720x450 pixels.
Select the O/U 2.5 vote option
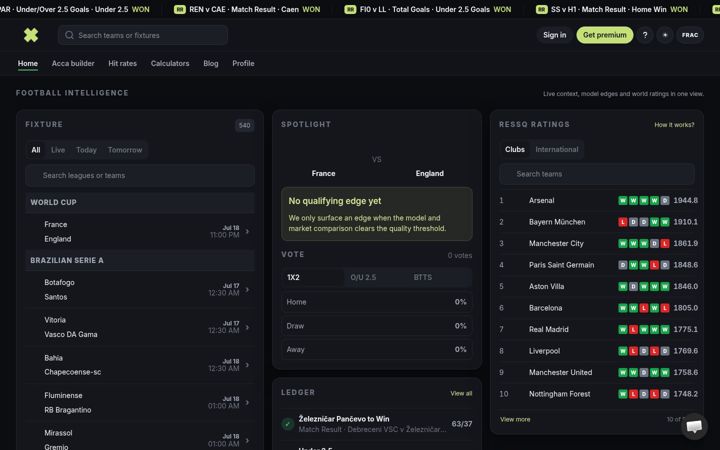[x=363, y=277]
